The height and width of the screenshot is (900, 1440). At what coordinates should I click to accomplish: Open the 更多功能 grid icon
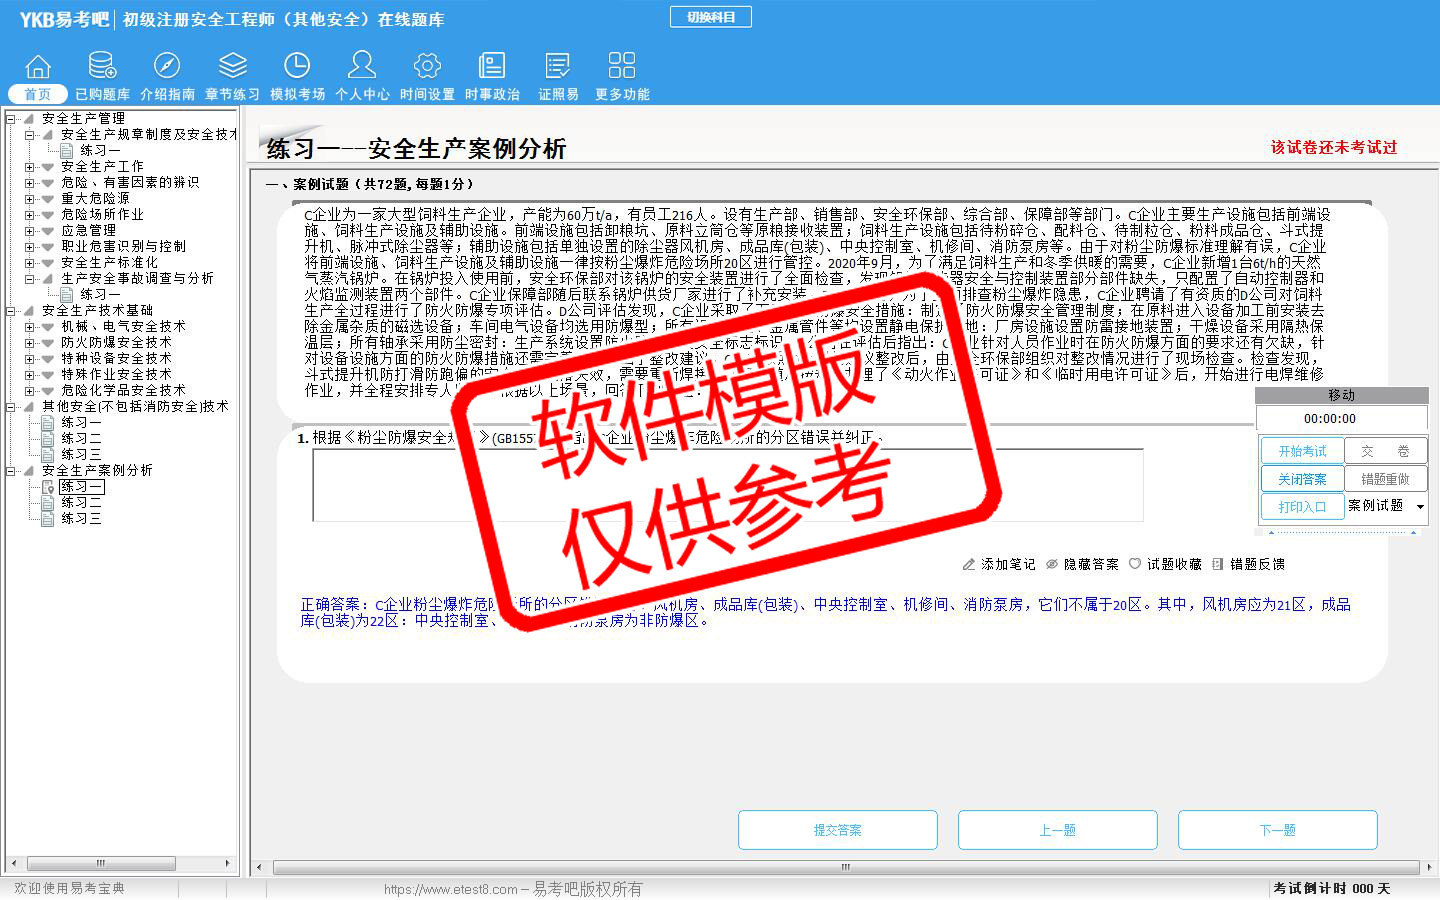coord(622,67)
